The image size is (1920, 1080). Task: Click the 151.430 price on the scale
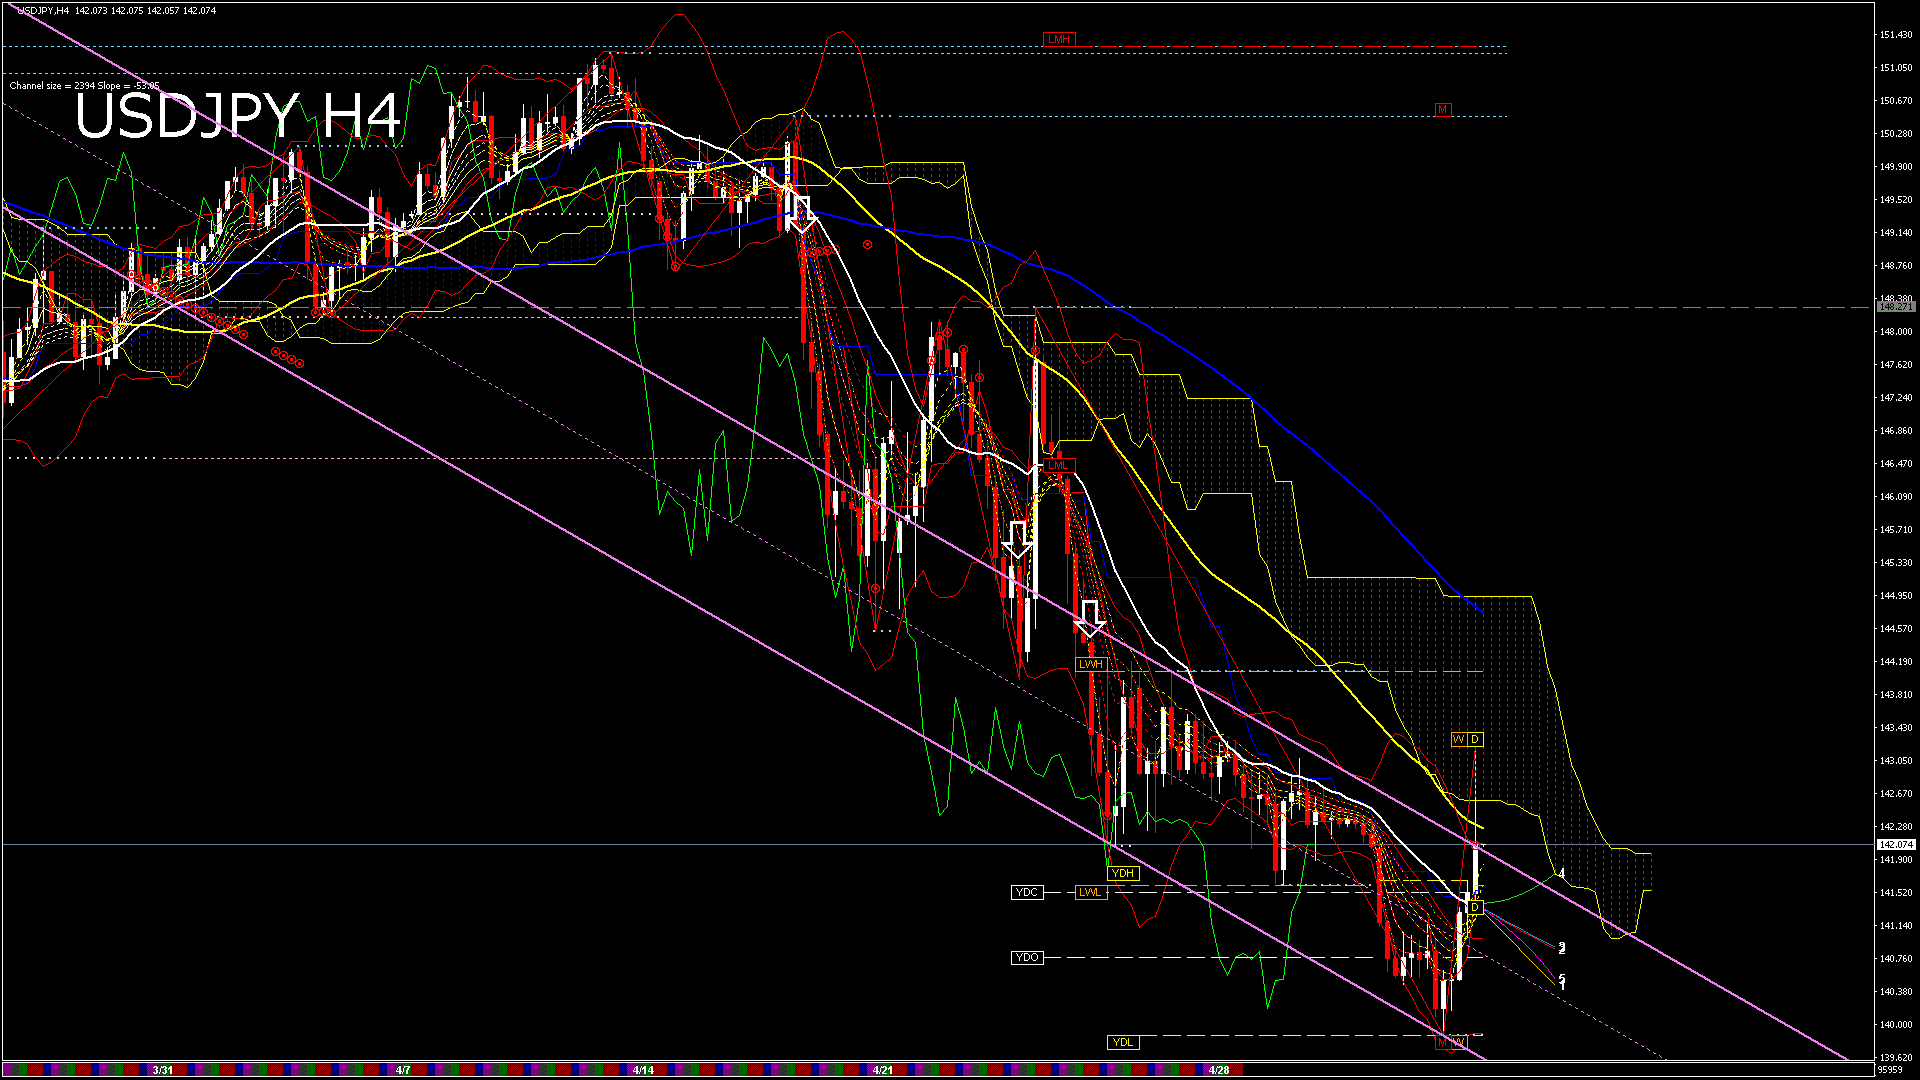1896,35
